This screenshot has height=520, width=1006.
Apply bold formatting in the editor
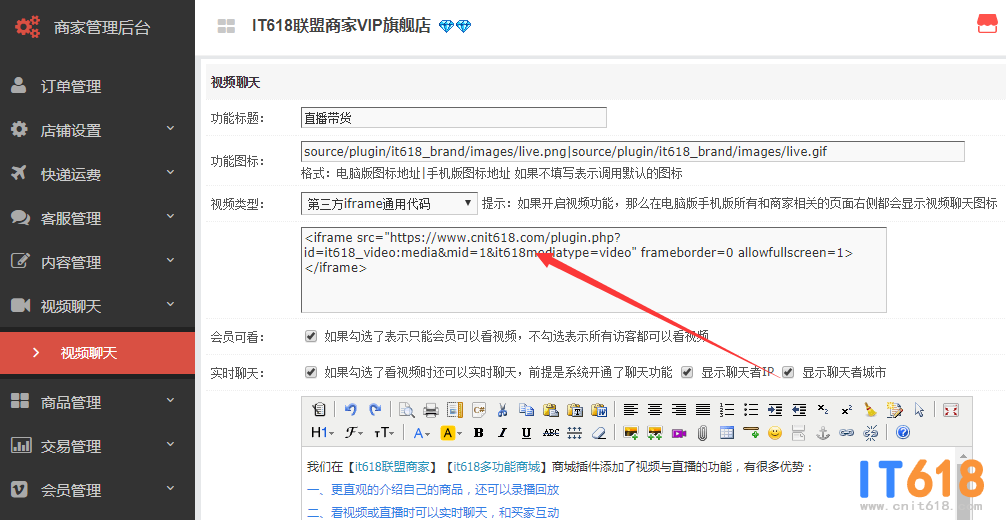[x=478, y=433]
